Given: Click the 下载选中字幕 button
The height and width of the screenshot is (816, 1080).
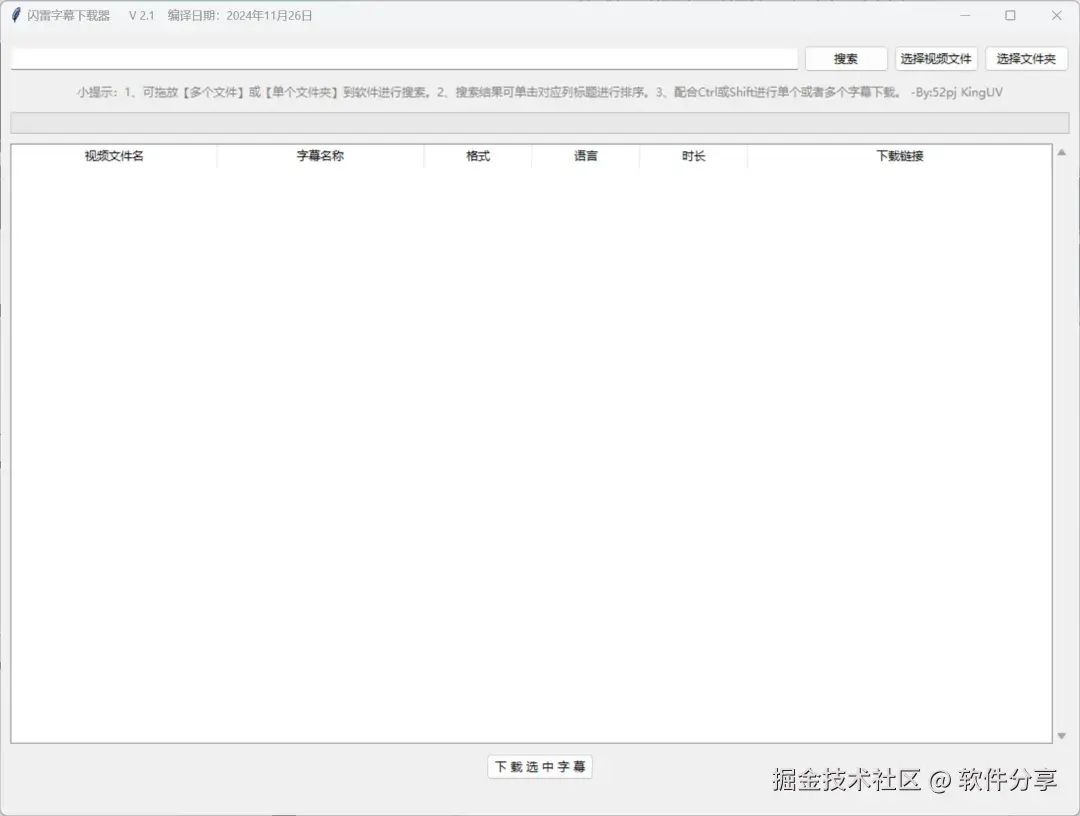Looking at the screenshot, I should tap(540, 766).
